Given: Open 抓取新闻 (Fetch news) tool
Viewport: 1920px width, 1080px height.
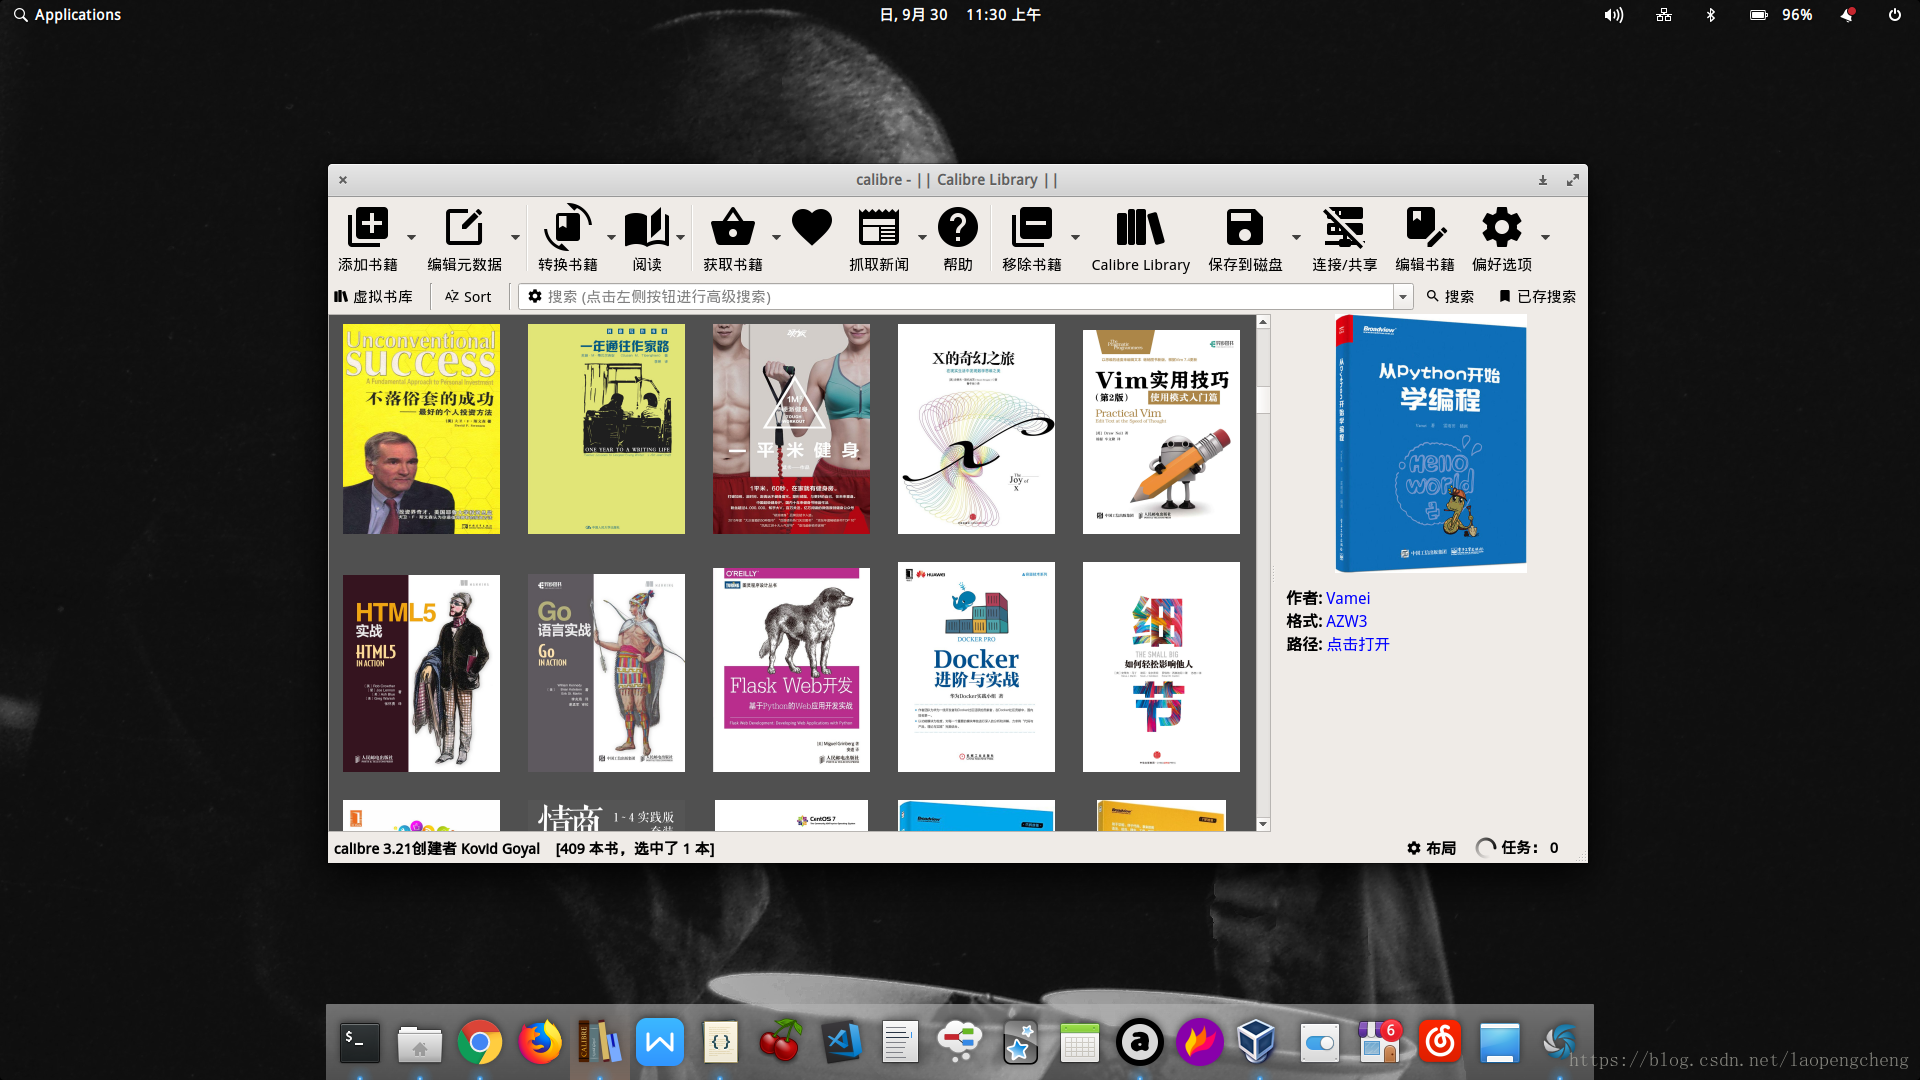Looking at the screenshot, I should point(879,228).
